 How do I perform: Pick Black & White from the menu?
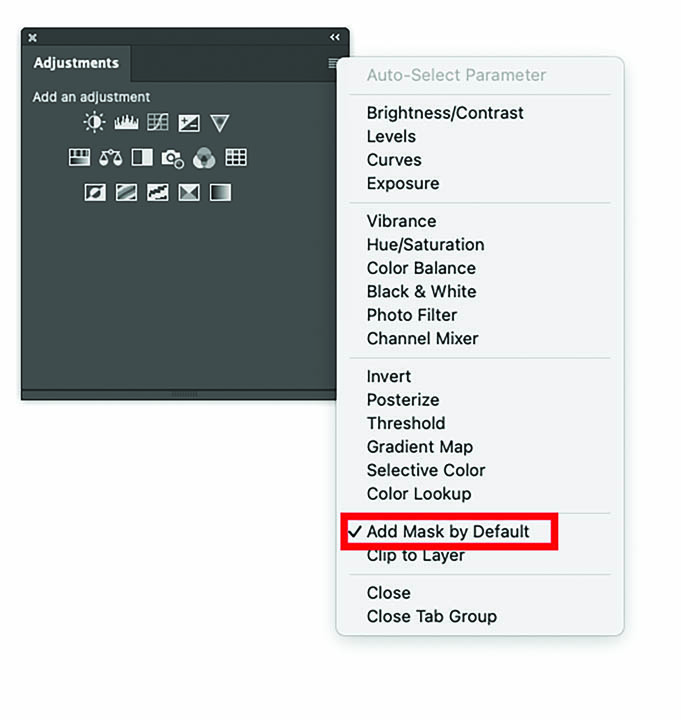tap(421, 292)
